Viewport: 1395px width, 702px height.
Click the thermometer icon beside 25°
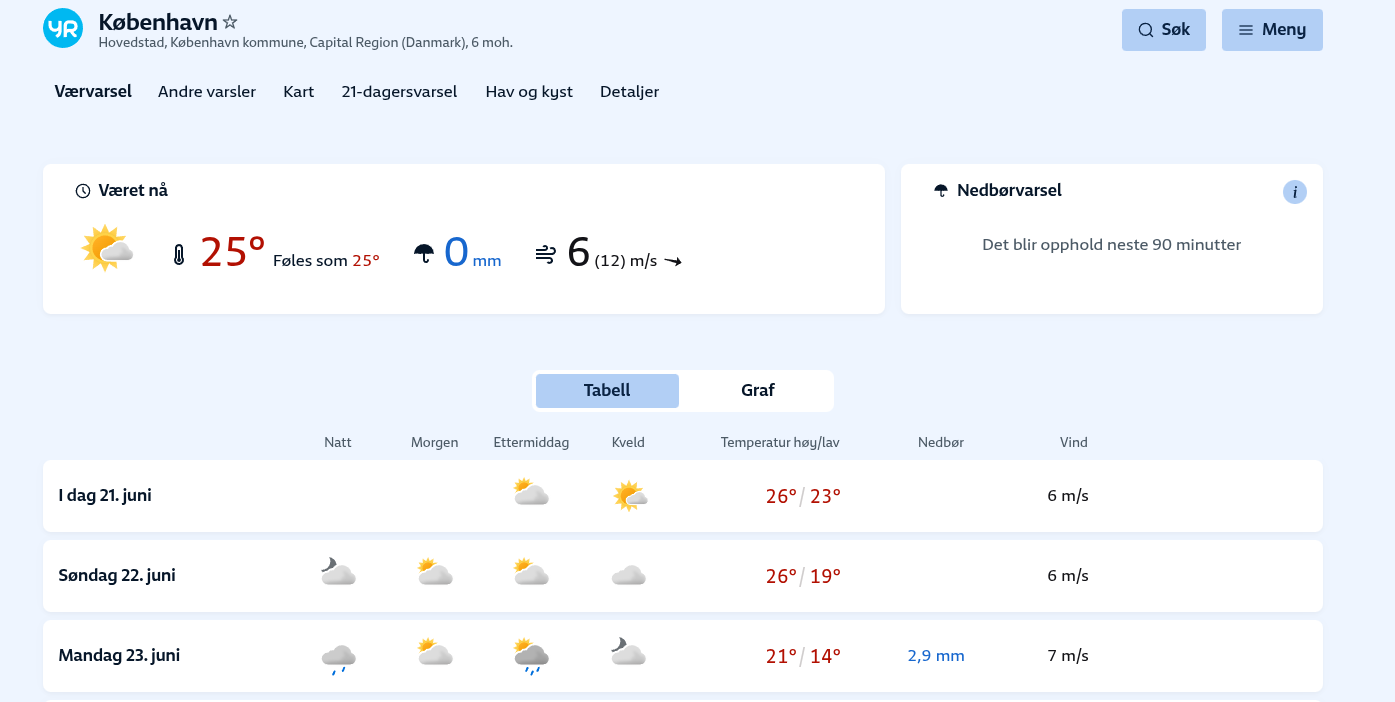[x=179, y=255]
